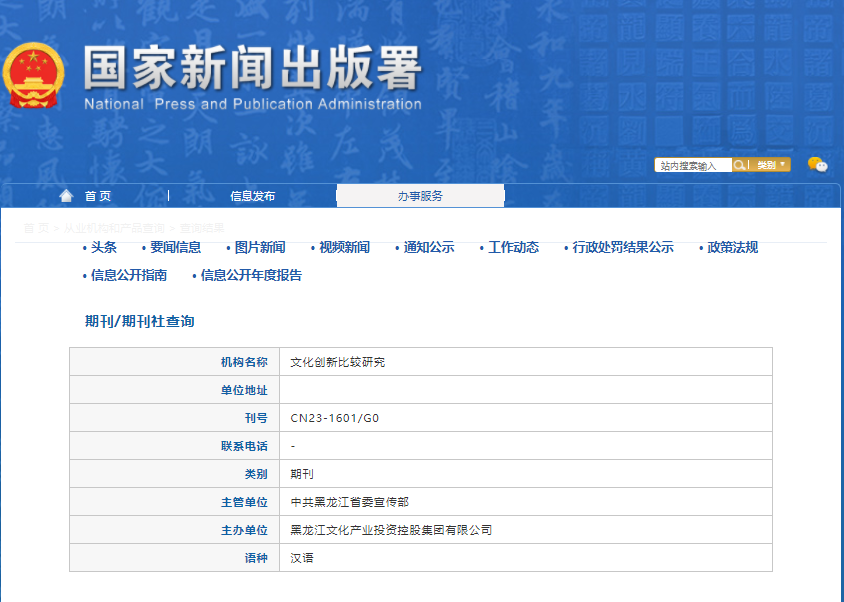Navigate to 图片新闻 section
This screenshot has width=844, height=602.
click(260, 248)
